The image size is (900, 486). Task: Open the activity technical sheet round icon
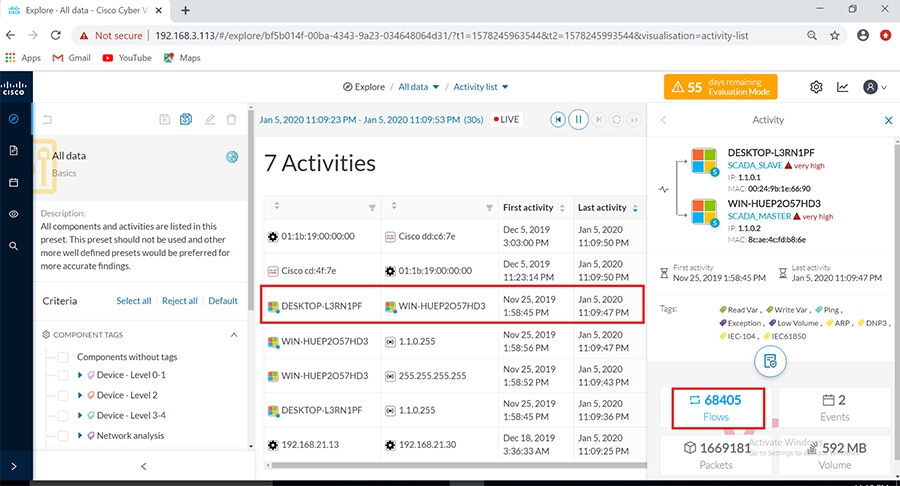(x=770, y=361)
